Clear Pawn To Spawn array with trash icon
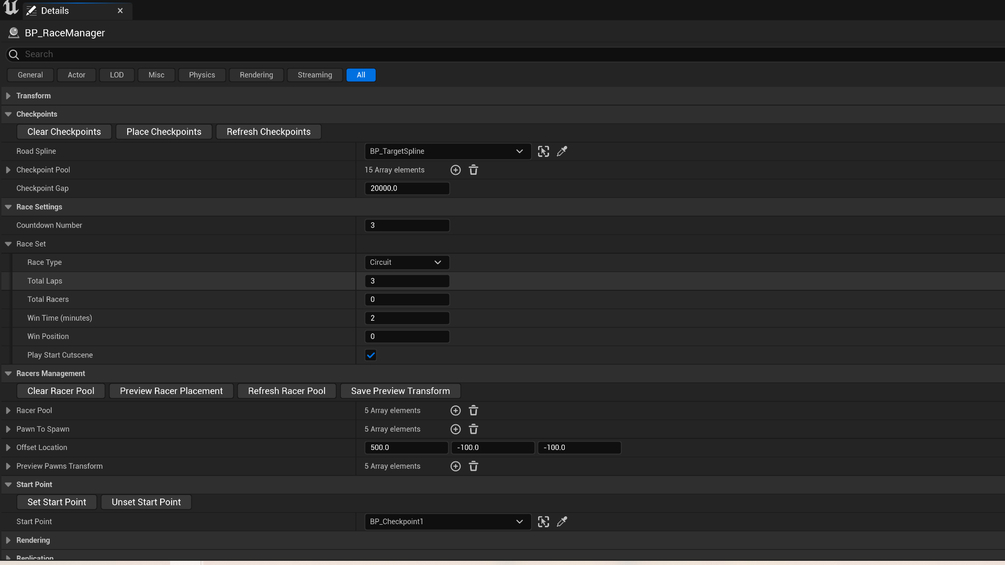The image size is (1005, 565). point(474,429)
